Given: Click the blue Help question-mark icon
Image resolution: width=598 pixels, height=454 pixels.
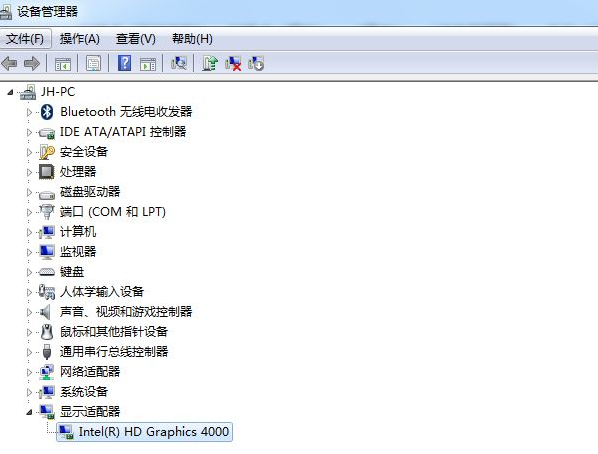Looking at the screenshot, I should (x=125, y=63).
